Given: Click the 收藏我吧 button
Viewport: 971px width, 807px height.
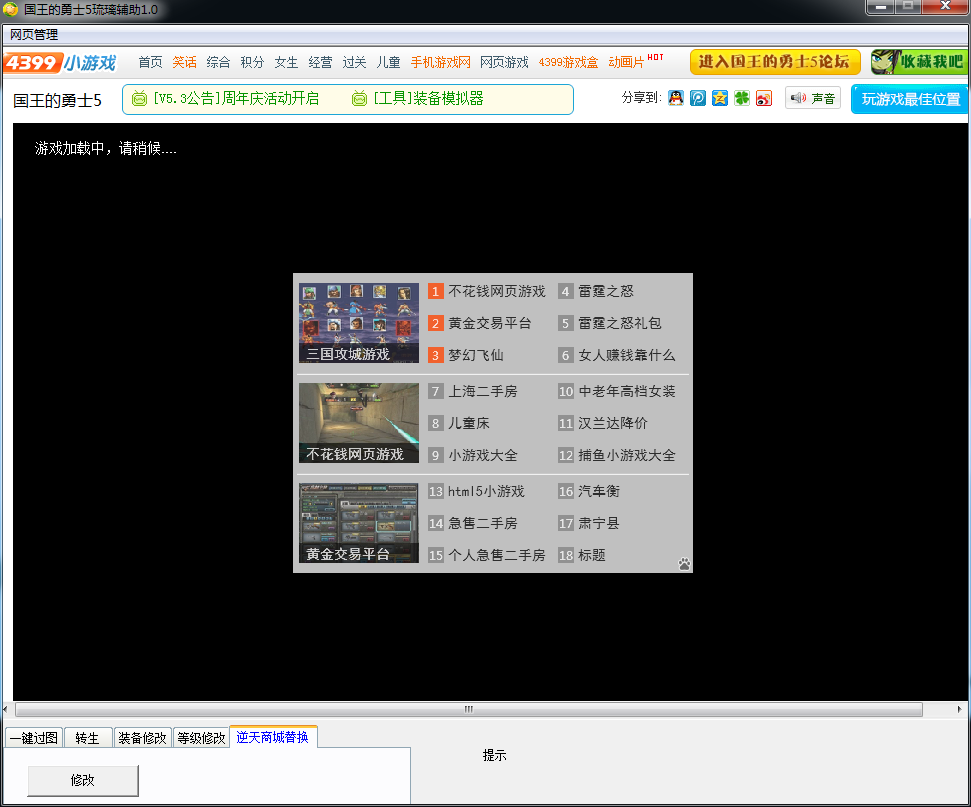Looking at the screenshot, I should (919, 62).
